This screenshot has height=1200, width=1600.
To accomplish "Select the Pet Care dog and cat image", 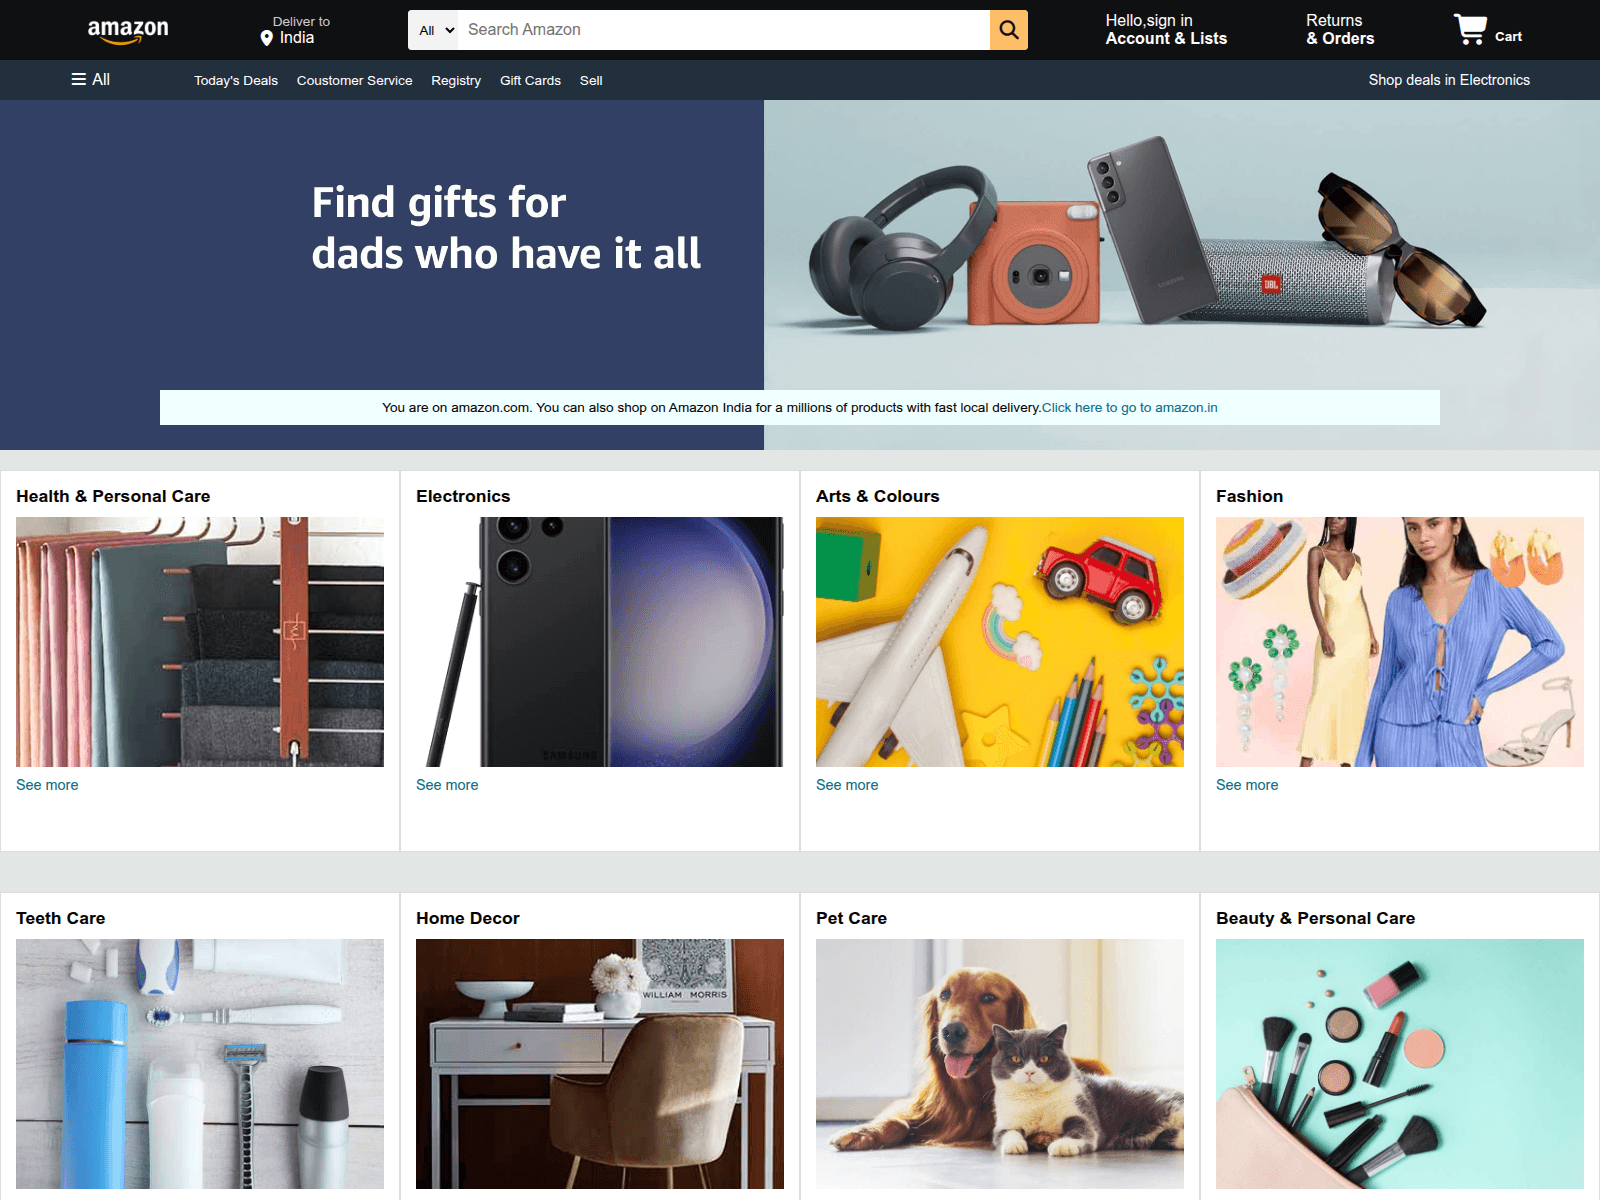I will point(1000,1064).
